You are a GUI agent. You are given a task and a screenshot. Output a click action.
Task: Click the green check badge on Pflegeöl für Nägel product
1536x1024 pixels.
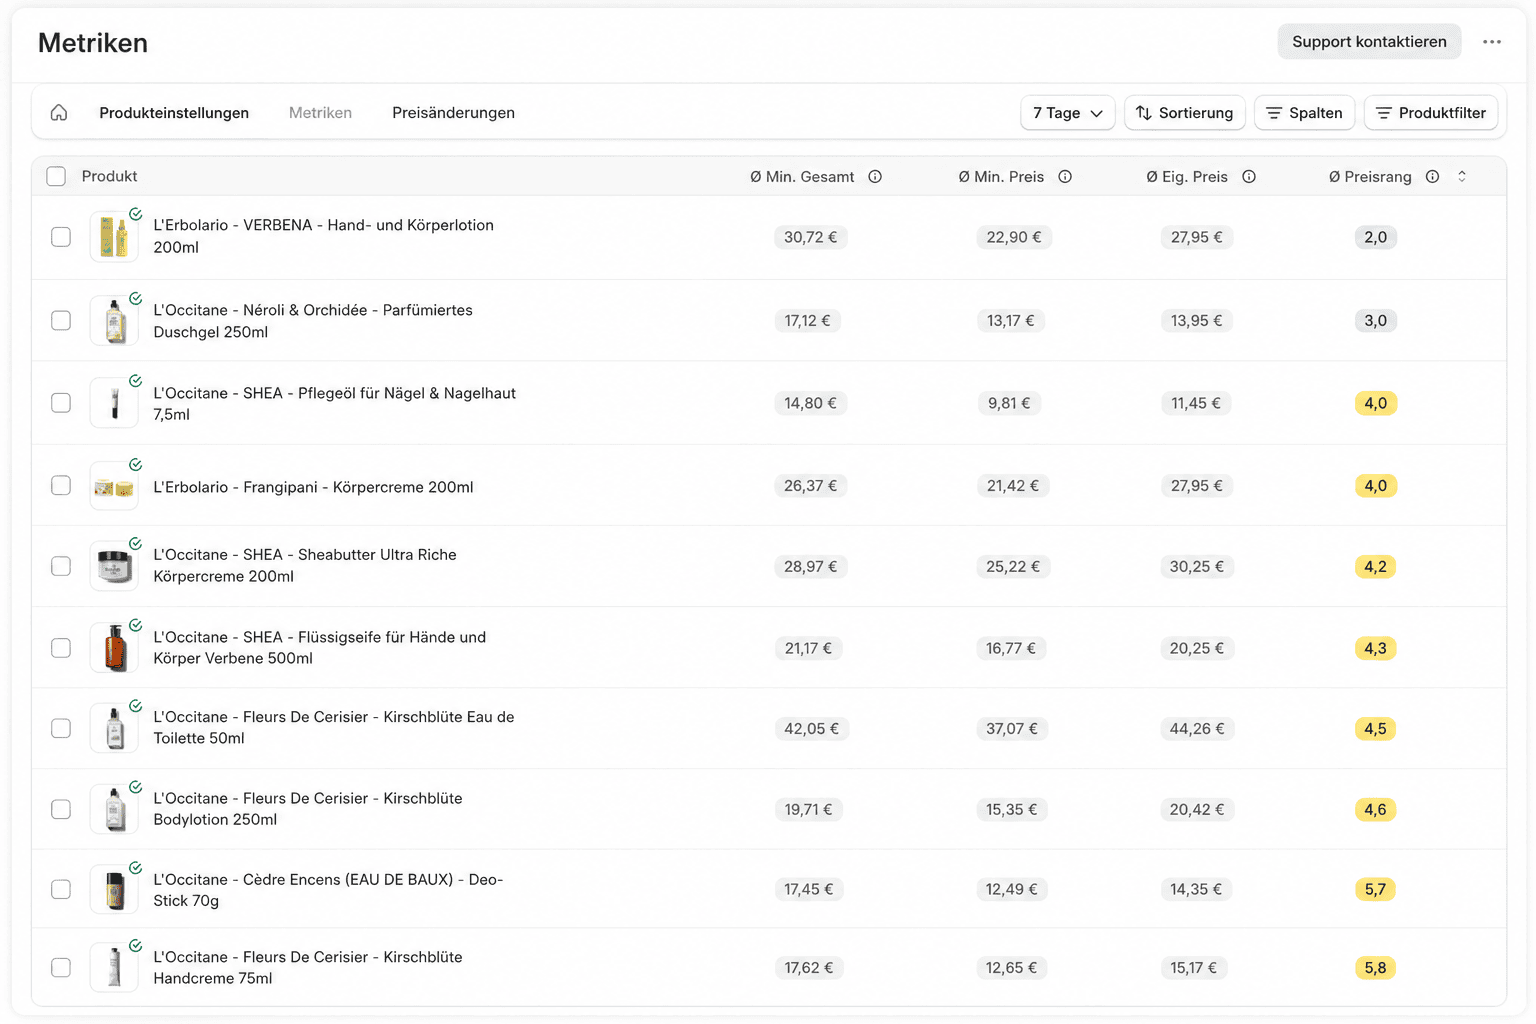coord(135,381)
